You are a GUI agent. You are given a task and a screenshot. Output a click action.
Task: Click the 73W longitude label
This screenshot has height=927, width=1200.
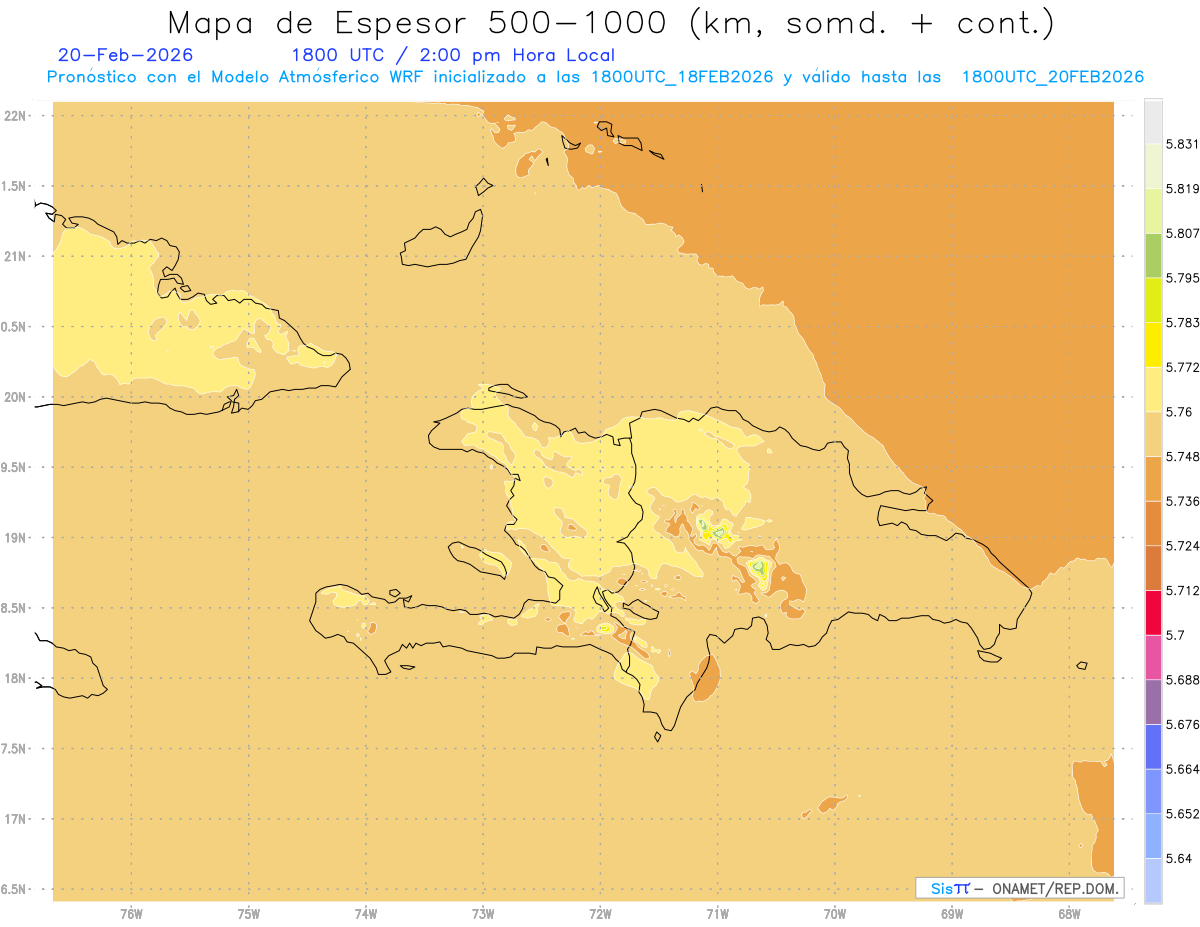tap(483, 914)
